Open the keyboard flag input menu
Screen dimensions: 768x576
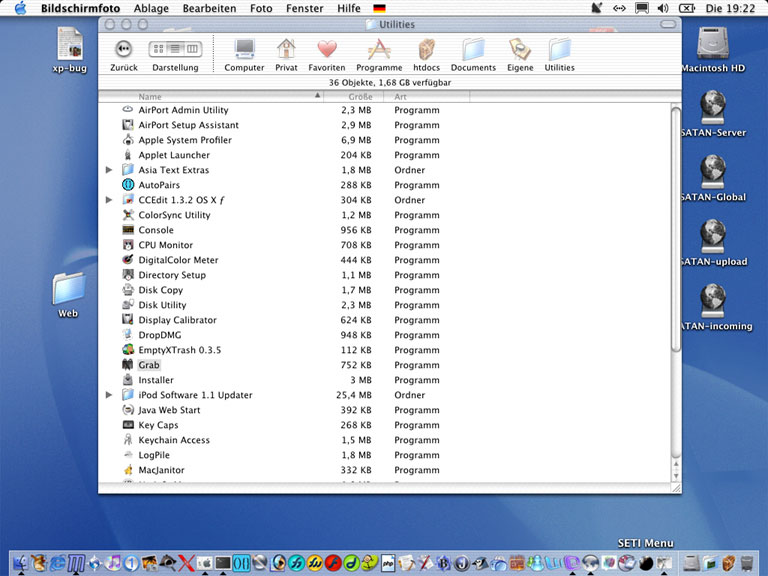(380, 8)
